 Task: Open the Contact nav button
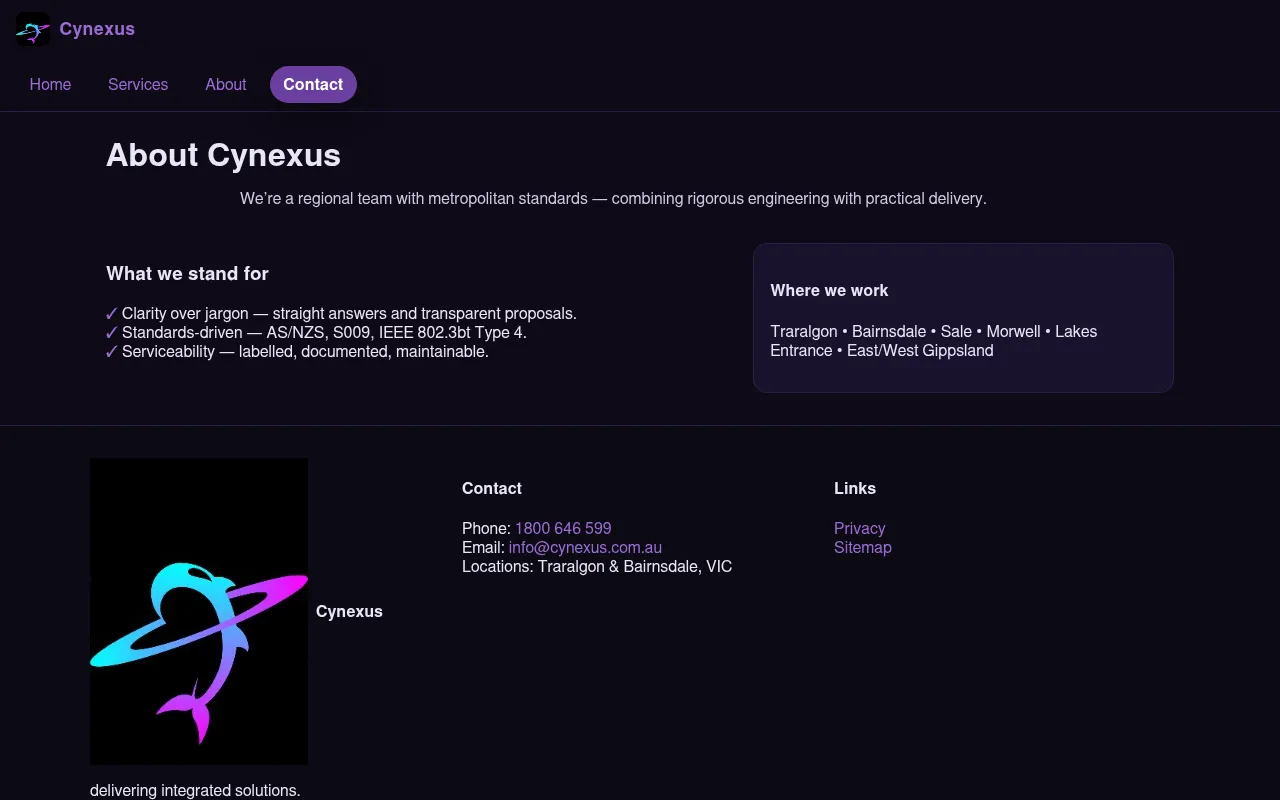[313, 84]
